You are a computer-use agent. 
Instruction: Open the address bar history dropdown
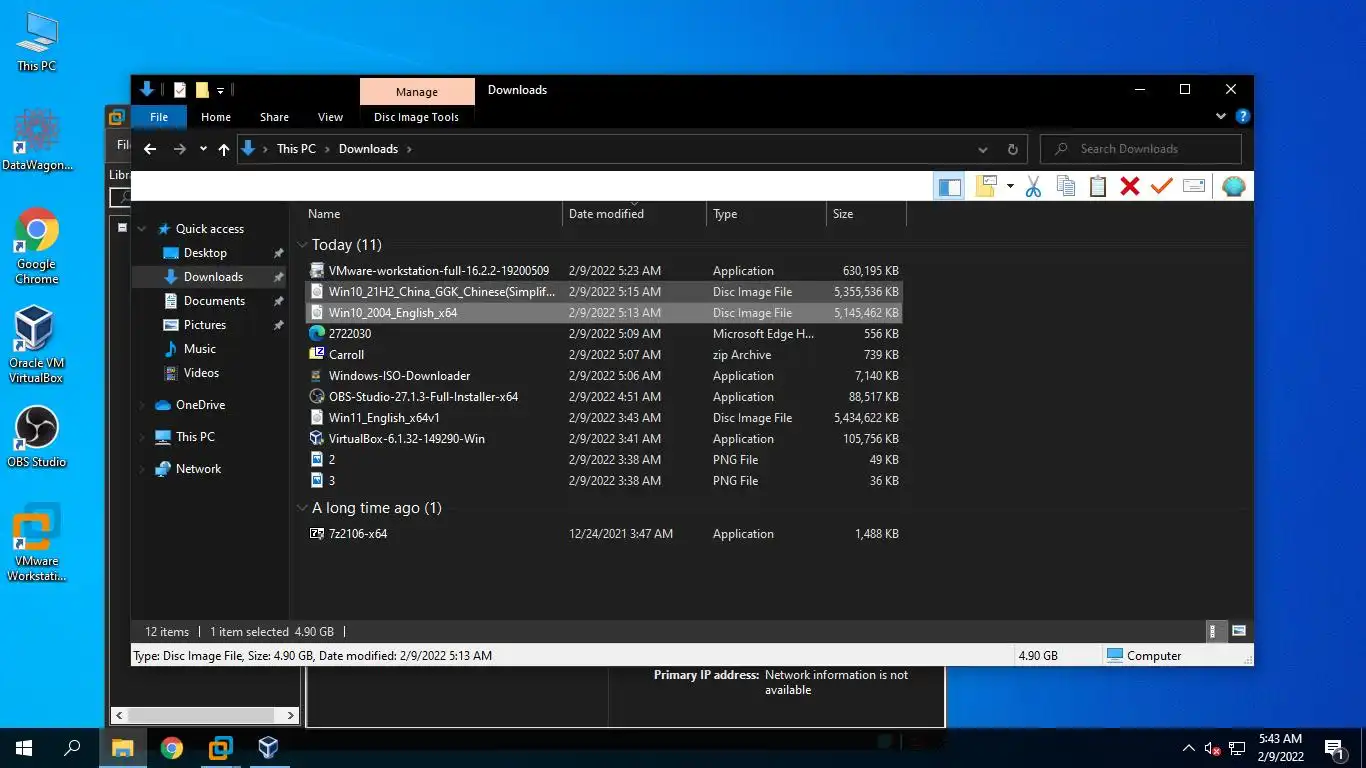(x=983, y=149)
